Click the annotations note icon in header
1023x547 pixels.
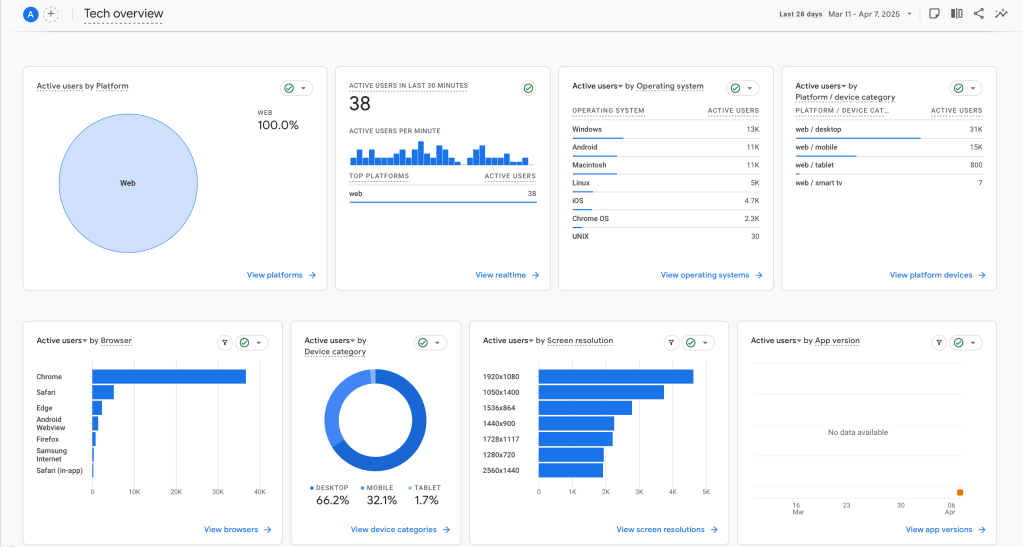coord(933,14)
